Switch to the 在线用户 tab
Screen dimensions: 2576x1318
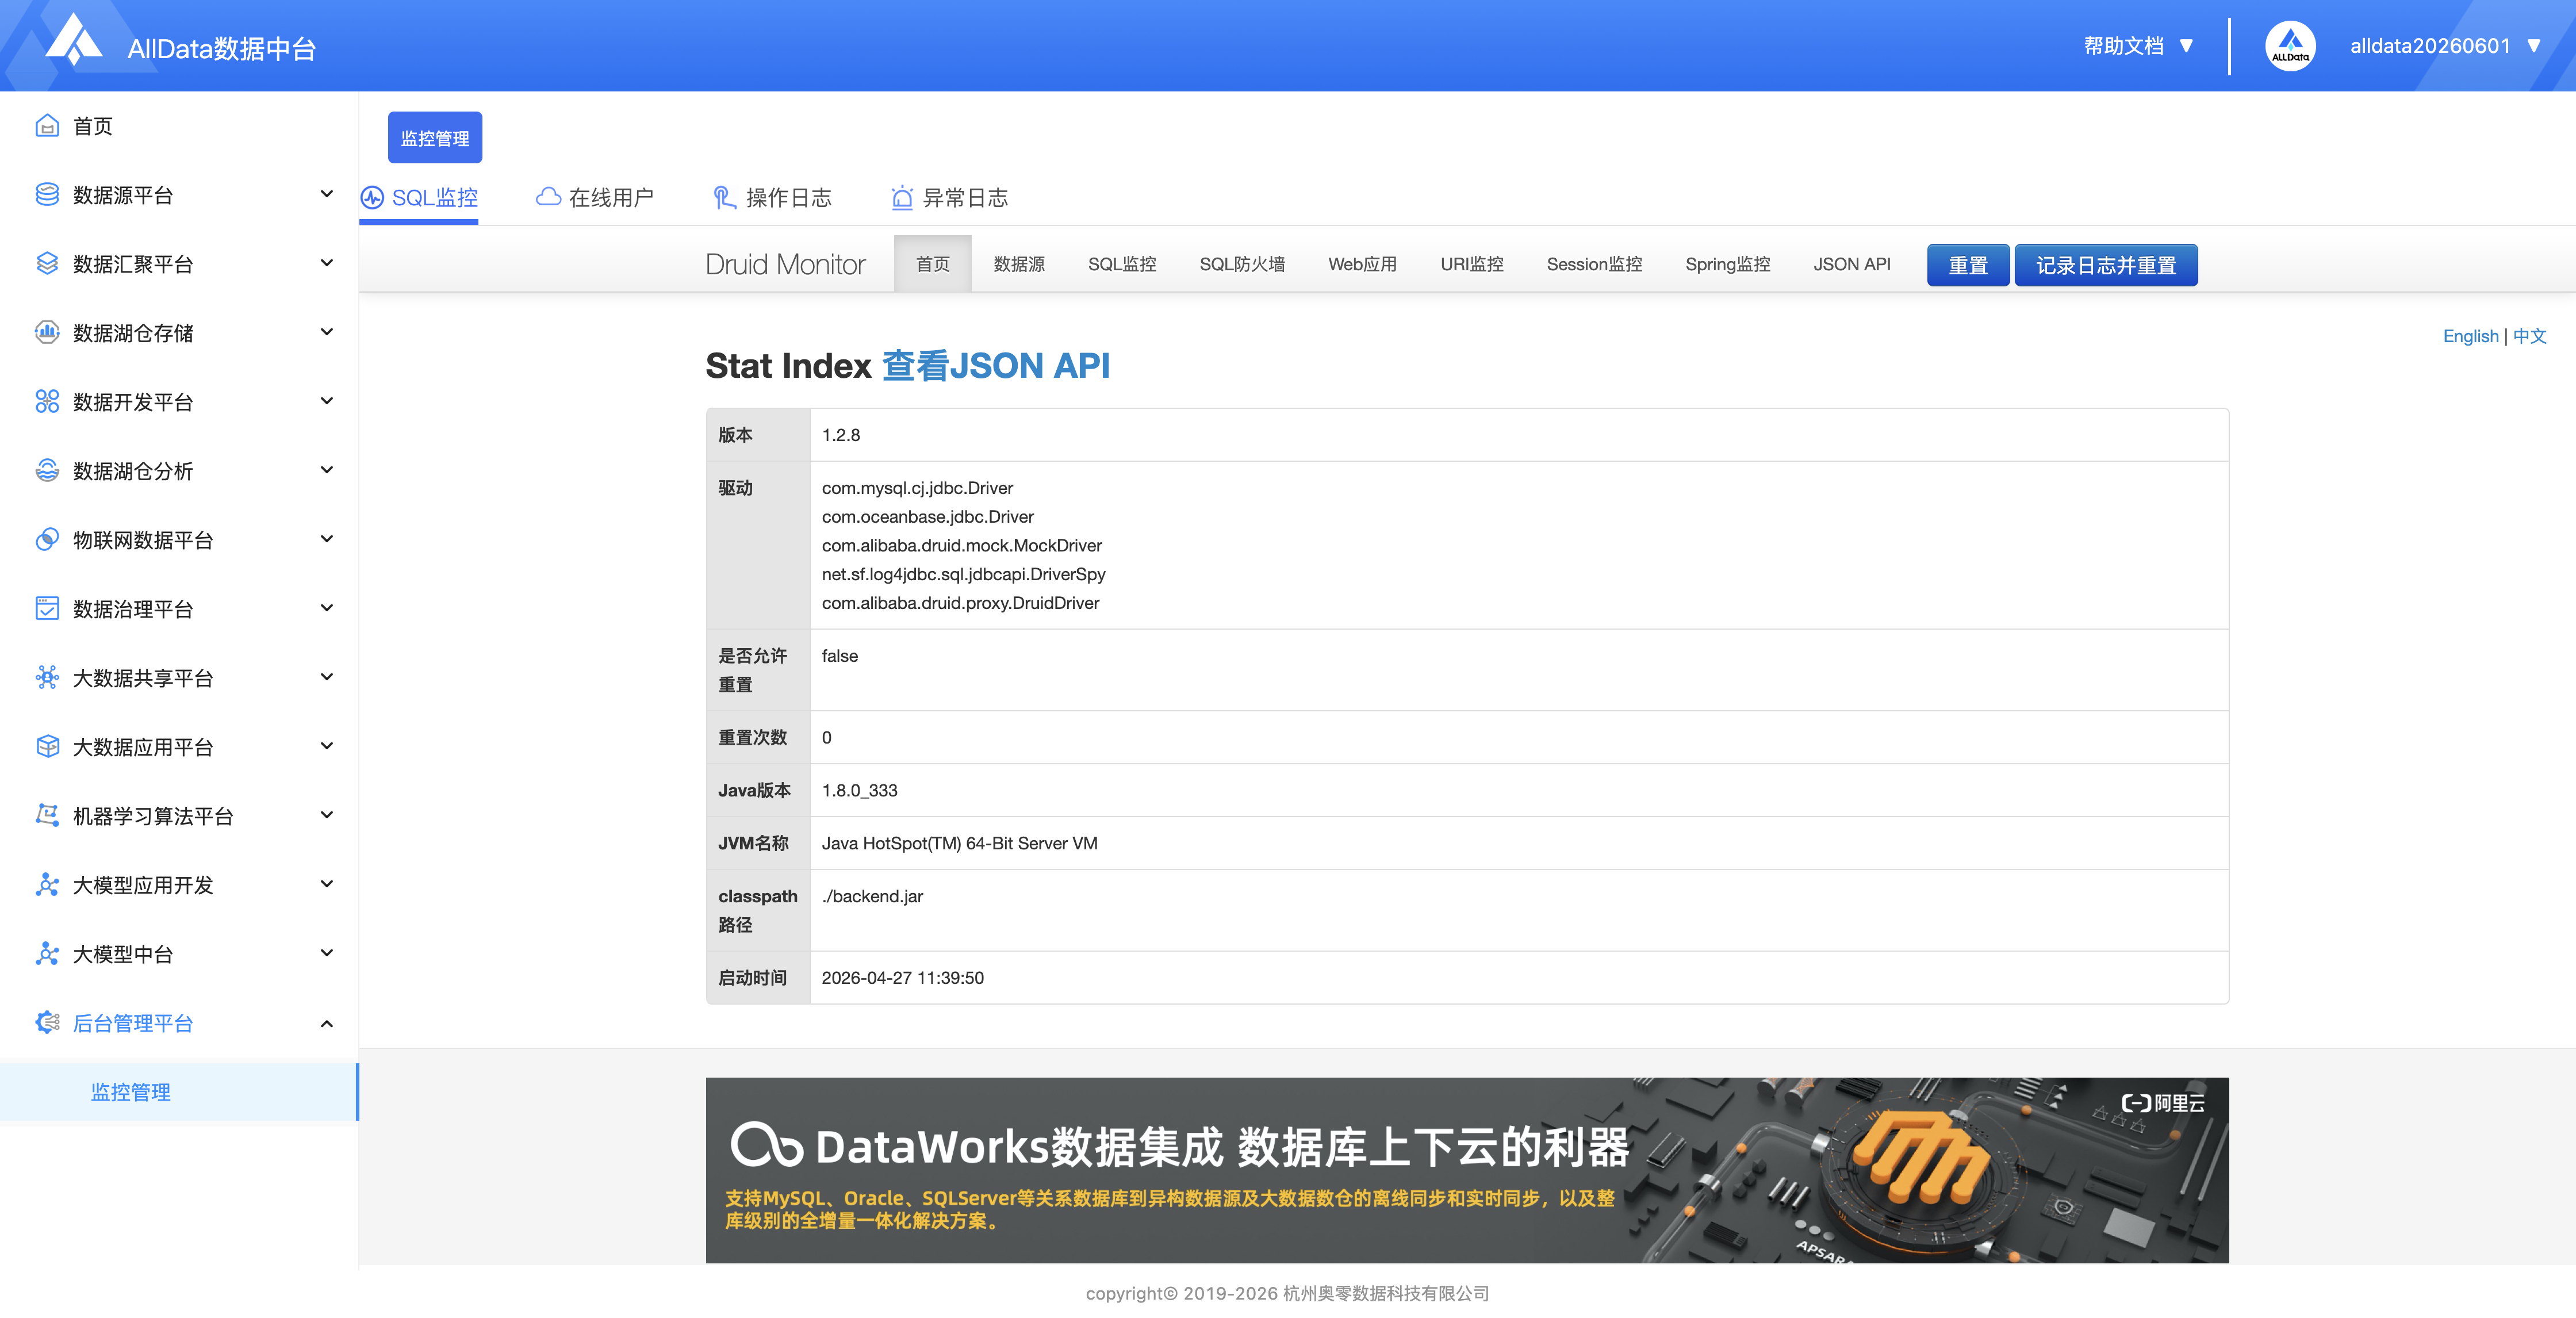(x=595, y=197)
